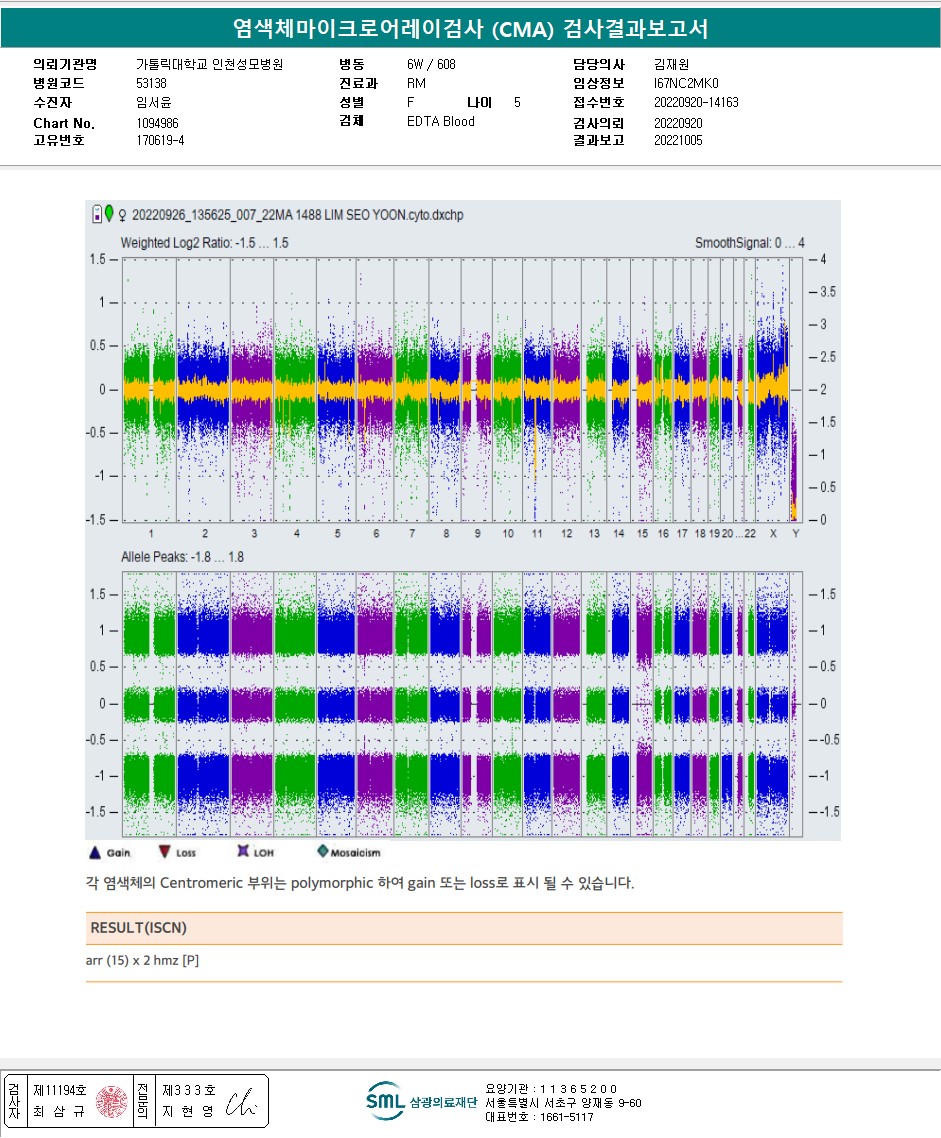Click the X chromosome label on Log2 plot
Screen dimensions: 941x1138
772,534
